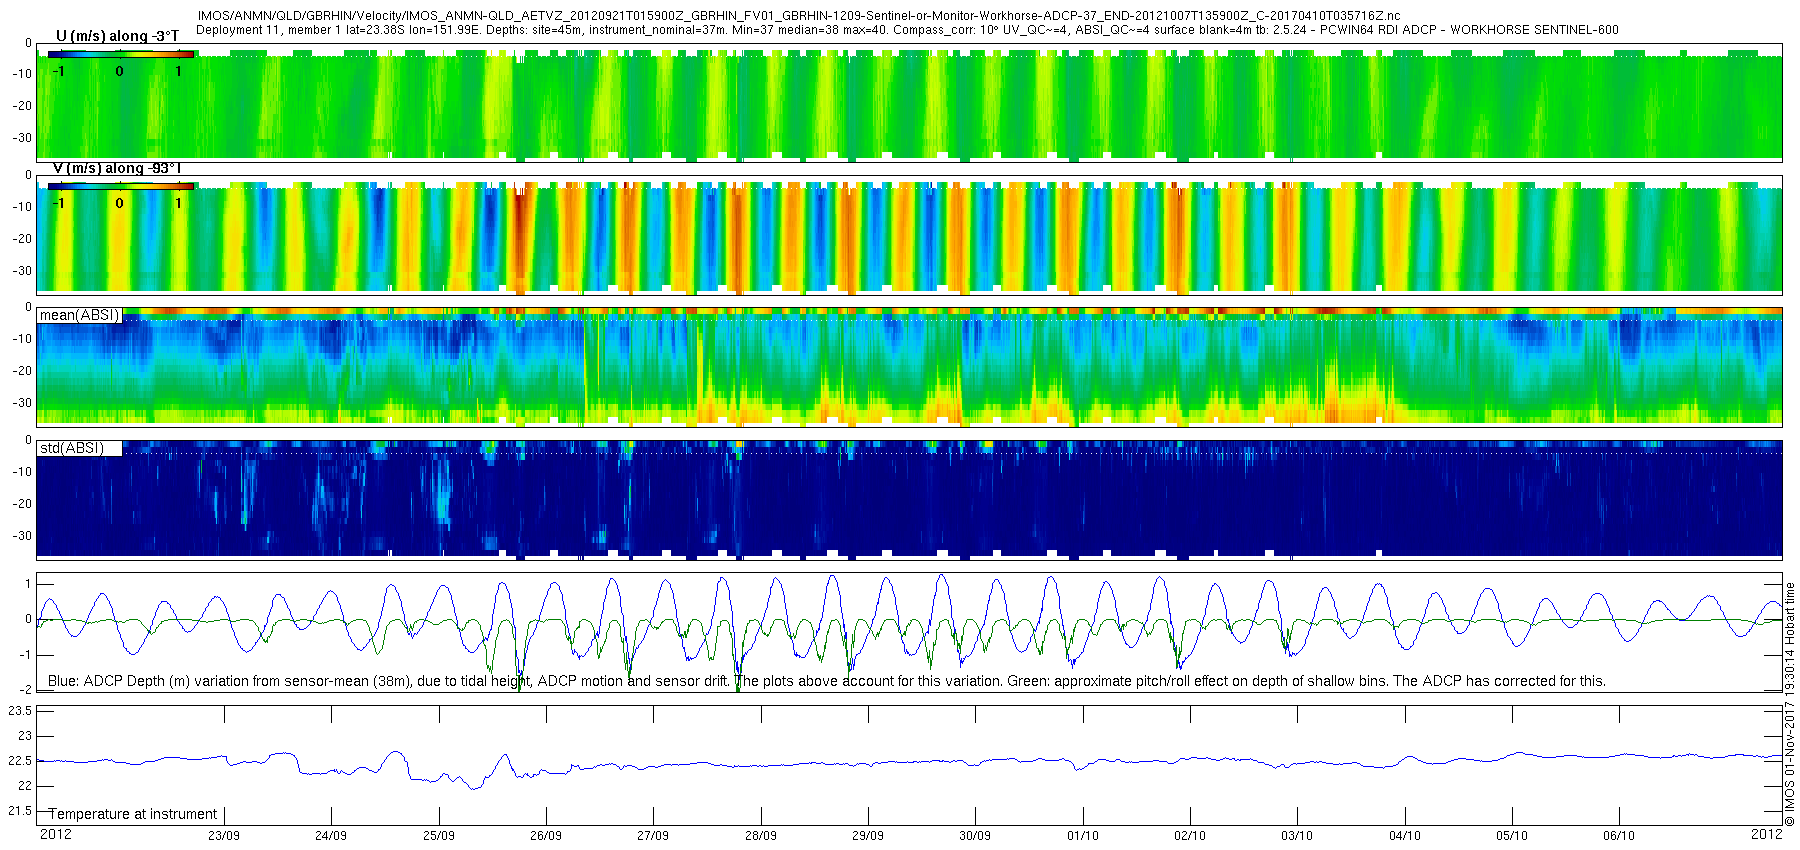
Task: Click the -20 depth tick of the V velocity panel
Action: [x=21, y=239]
